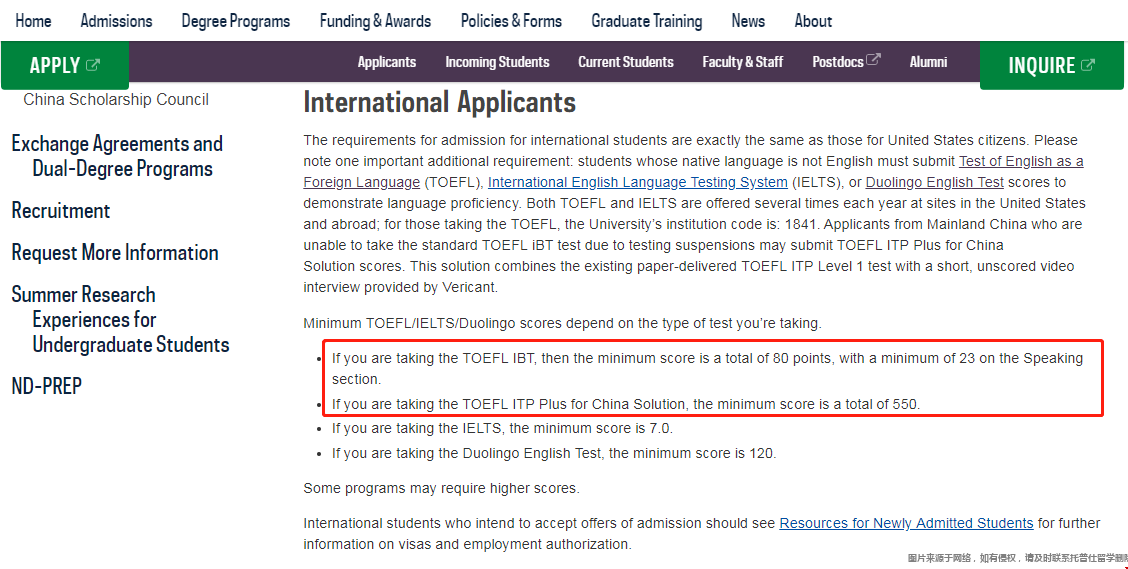Go to the News page
Viewport: 1128px width, 569px height.
click(x=747, y=21)
